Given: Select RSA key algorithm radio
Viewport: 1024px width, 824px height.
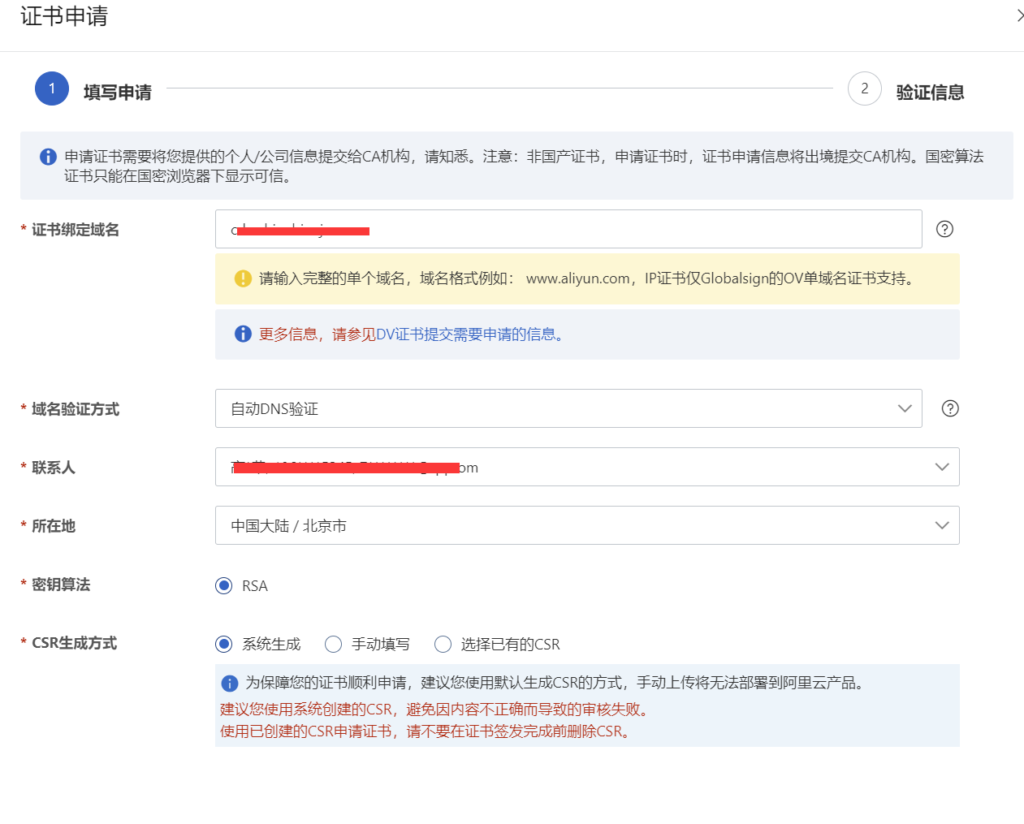Looking at the screenshot, I should [224, 585].
